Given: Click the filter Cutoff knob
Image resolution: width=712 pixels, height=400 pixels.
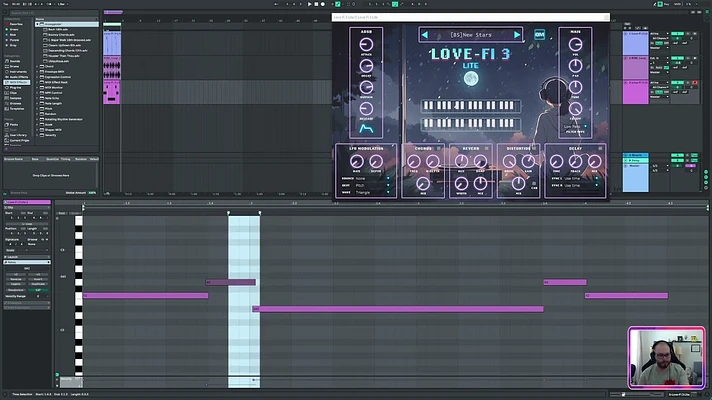Looking at the screenshot, I should click(575, 109).
